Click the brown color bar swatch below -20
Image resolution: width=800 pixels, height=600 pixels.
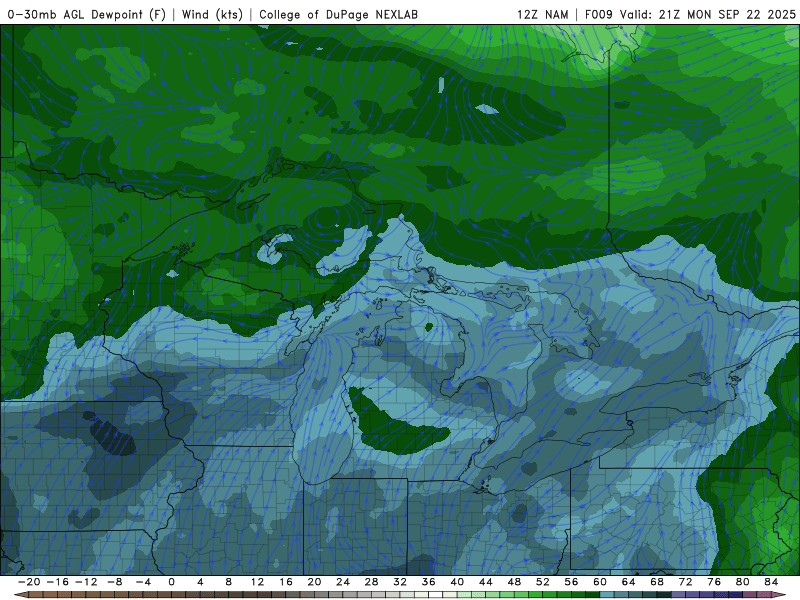point(36,595)
